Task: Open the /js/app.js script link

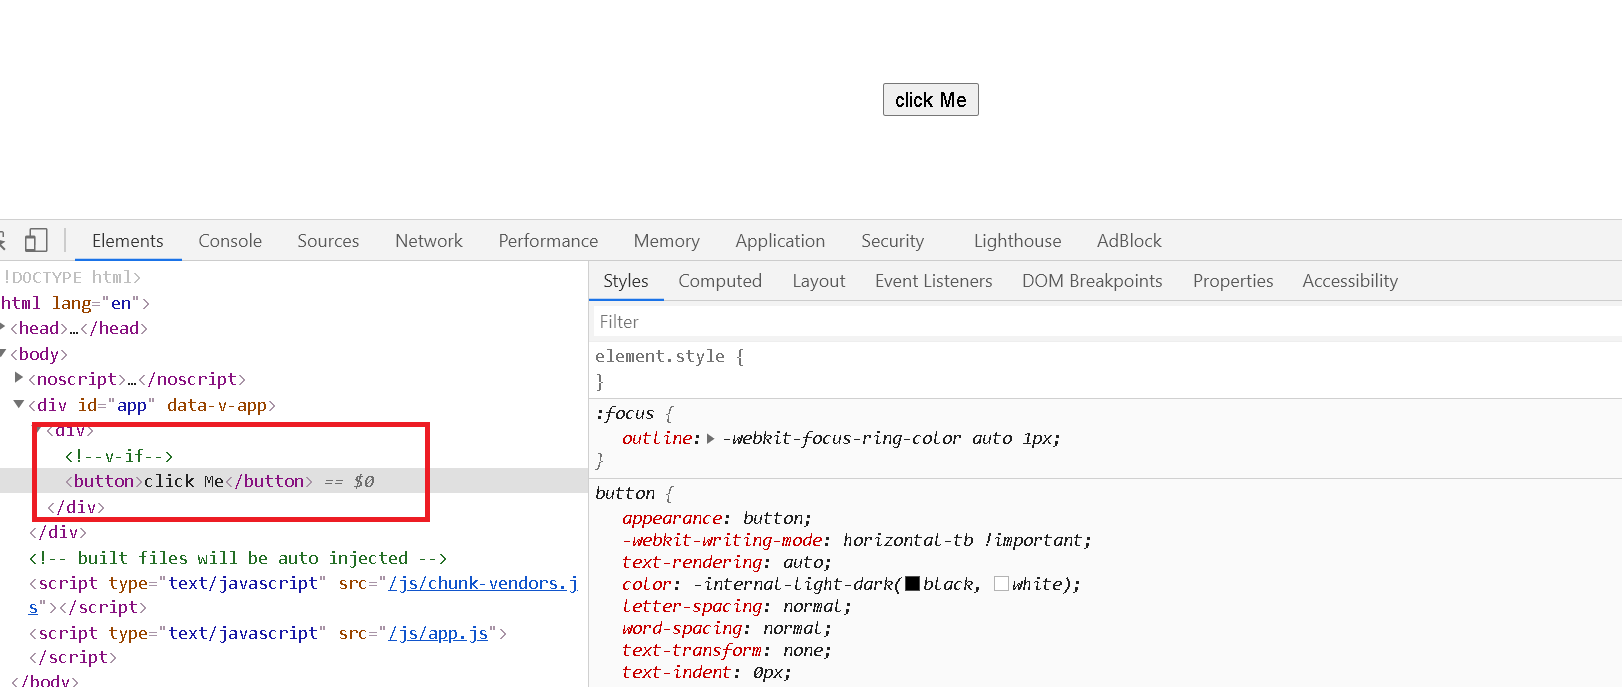Action: tap(438, 633)
